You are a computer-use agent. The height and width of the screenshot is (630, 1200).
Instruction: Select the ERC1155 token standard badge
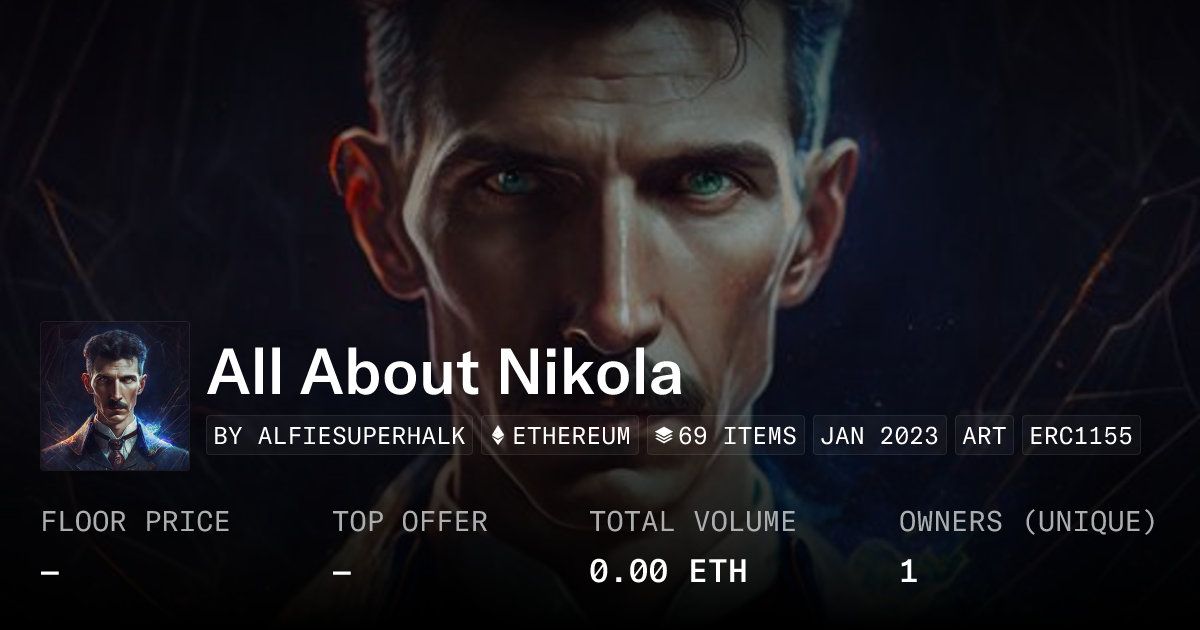click(x=1081, y=436)
